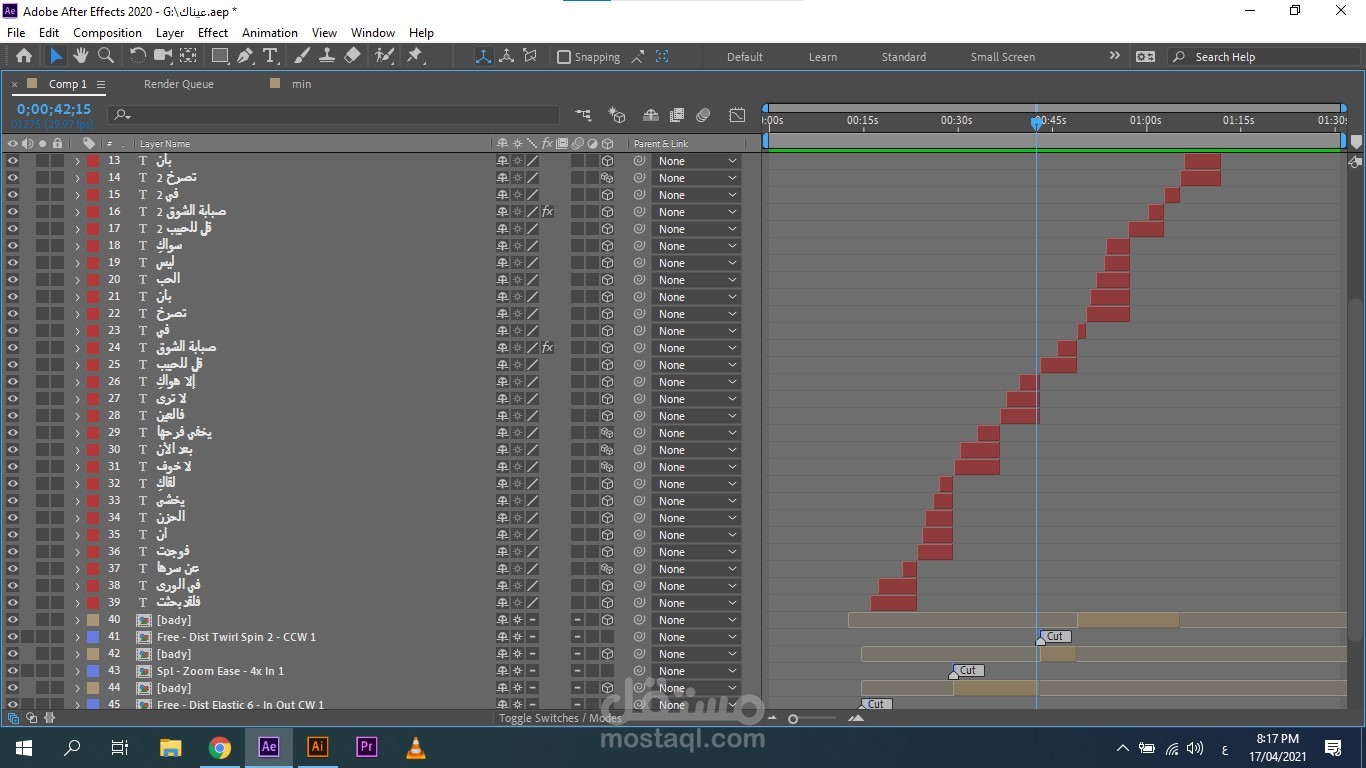Hide layer 13 using its eye icon
This screenshot has height=768, width=1366.
coord(12,160)
